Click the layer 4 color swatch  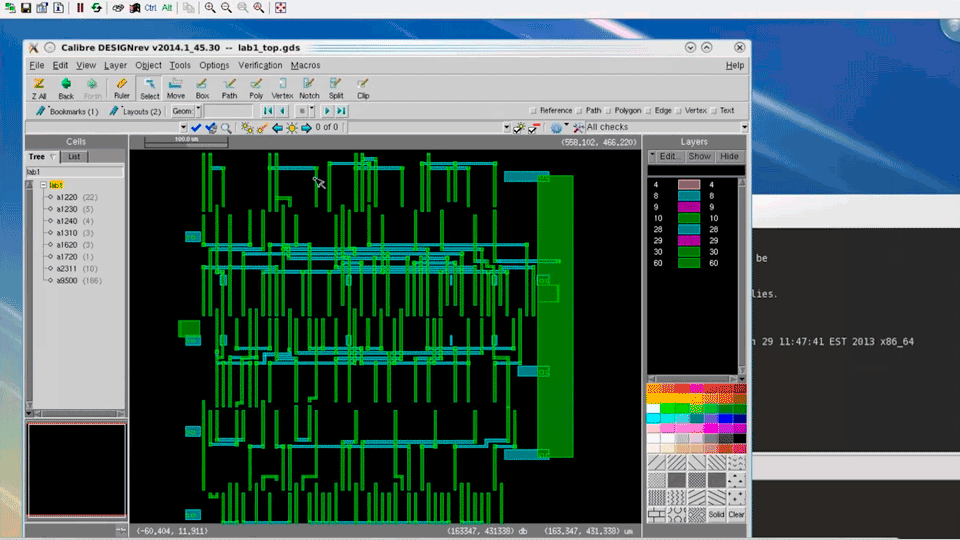pyautogui.click(x=689, y=184)
